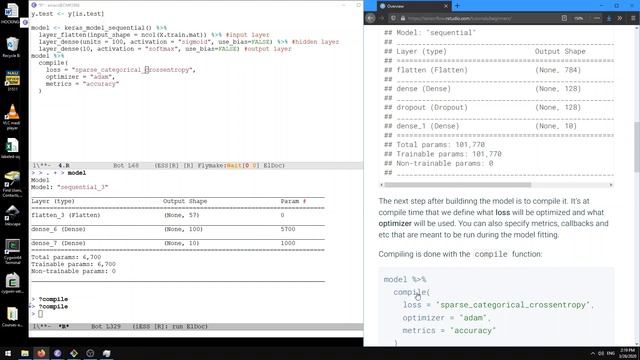This screenshot has height=360, width=640.
Task: Click 'Total params: 6,700' in console
Action: [x=66, y=257]
